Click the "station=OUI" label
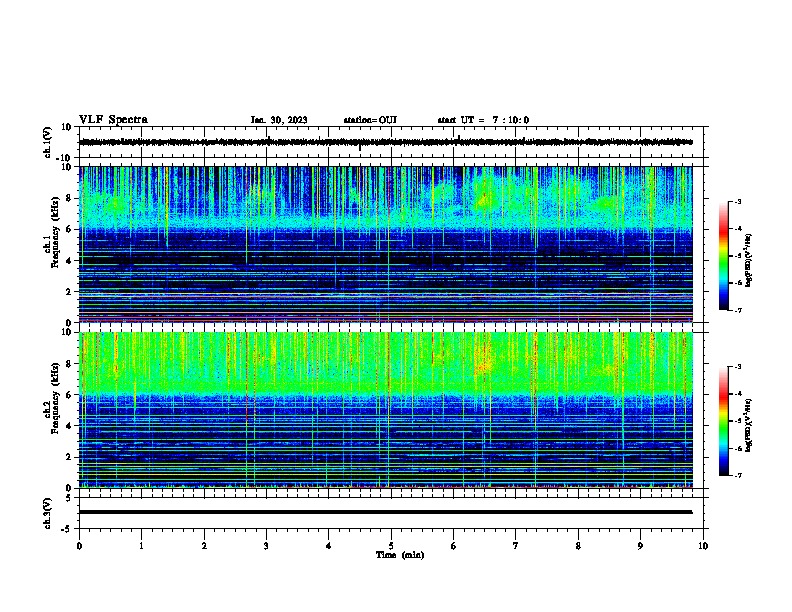 (370, 120)
